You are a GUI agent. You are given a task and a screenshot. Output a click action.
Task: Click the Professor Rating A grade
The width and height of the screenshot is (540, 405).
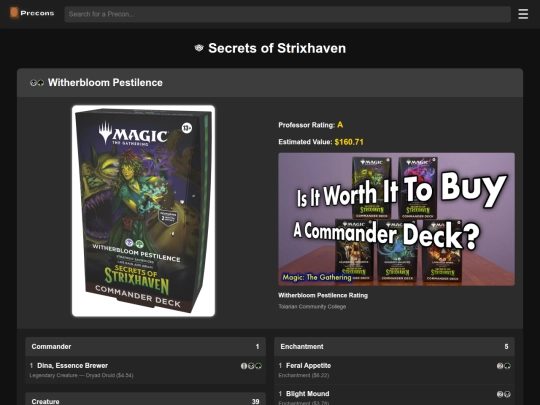(x=340, y=125)
